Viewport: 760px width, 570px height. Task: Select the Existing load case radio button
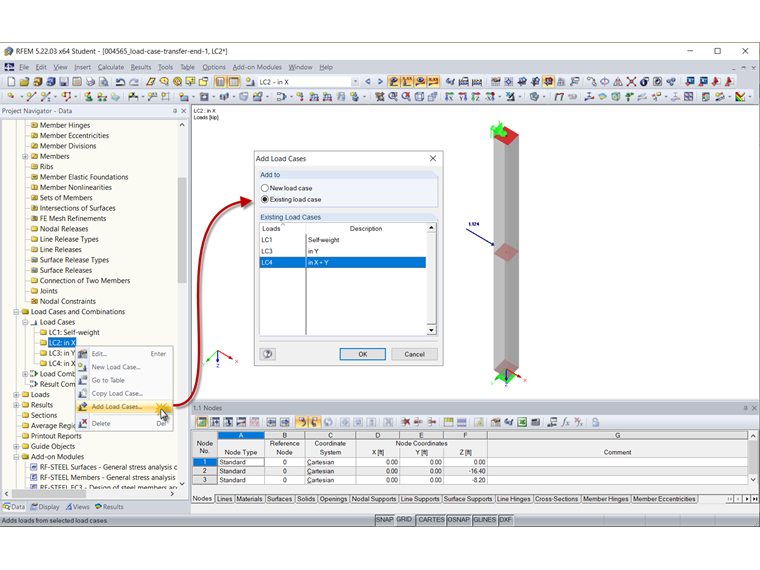point(265,199)
